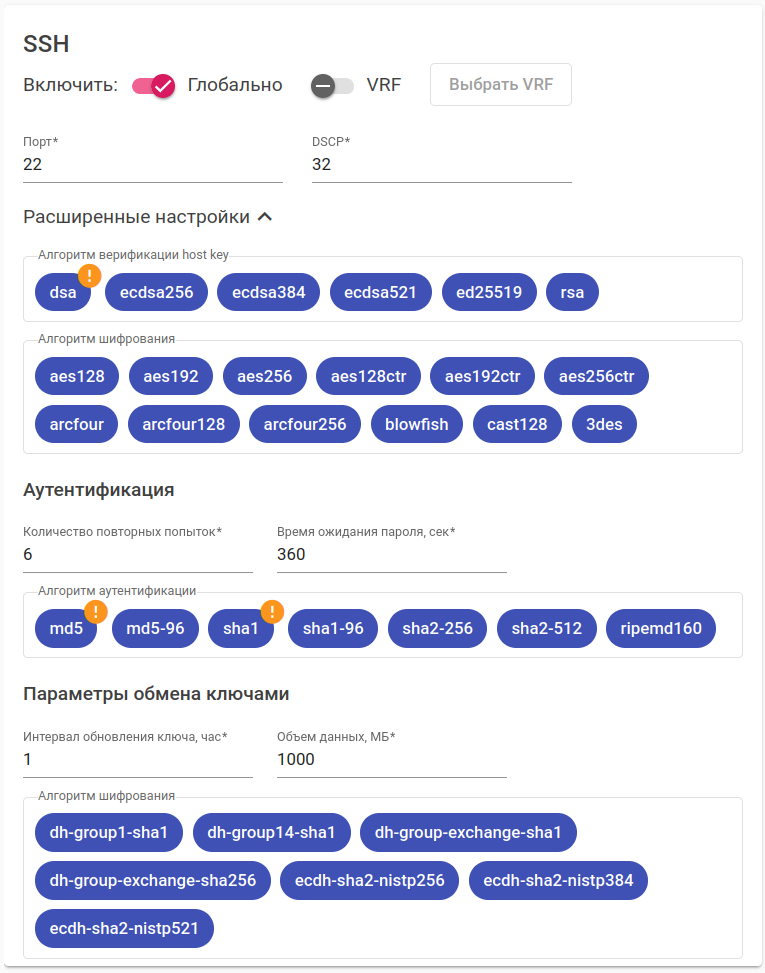
Task: Select the aes256ctr cipher chip
Action: pos(596,377)
